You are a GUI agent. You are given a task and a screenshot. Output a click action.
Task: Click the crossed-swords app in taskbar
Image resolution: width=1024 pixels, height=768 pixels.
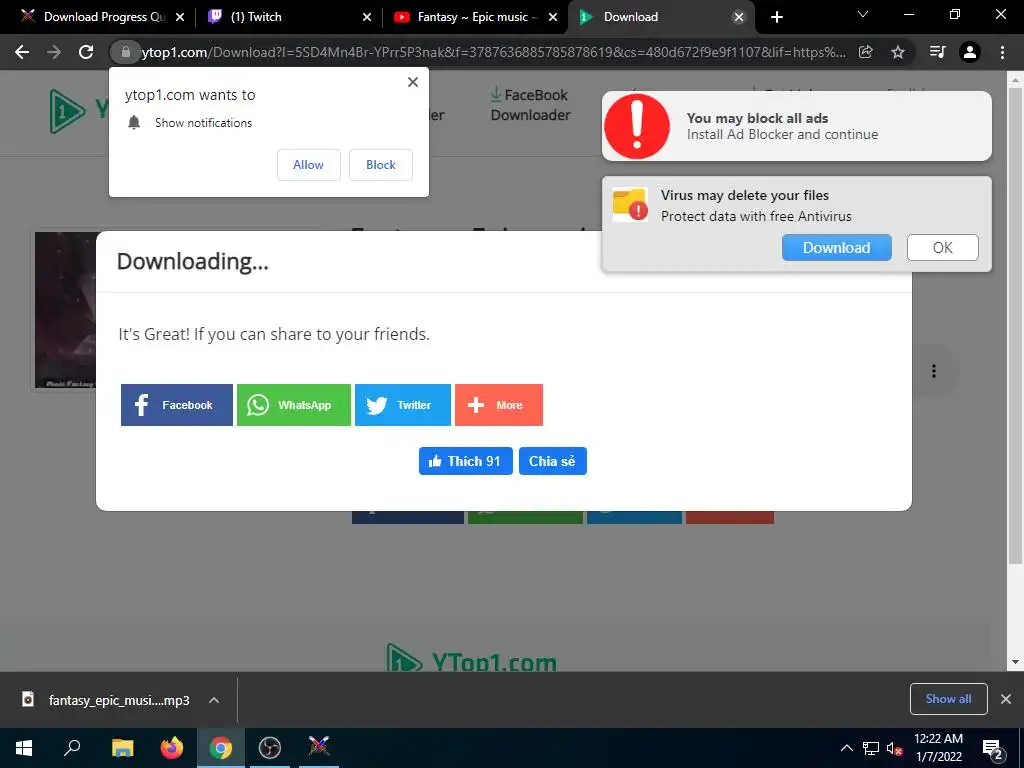click(319, 748)
